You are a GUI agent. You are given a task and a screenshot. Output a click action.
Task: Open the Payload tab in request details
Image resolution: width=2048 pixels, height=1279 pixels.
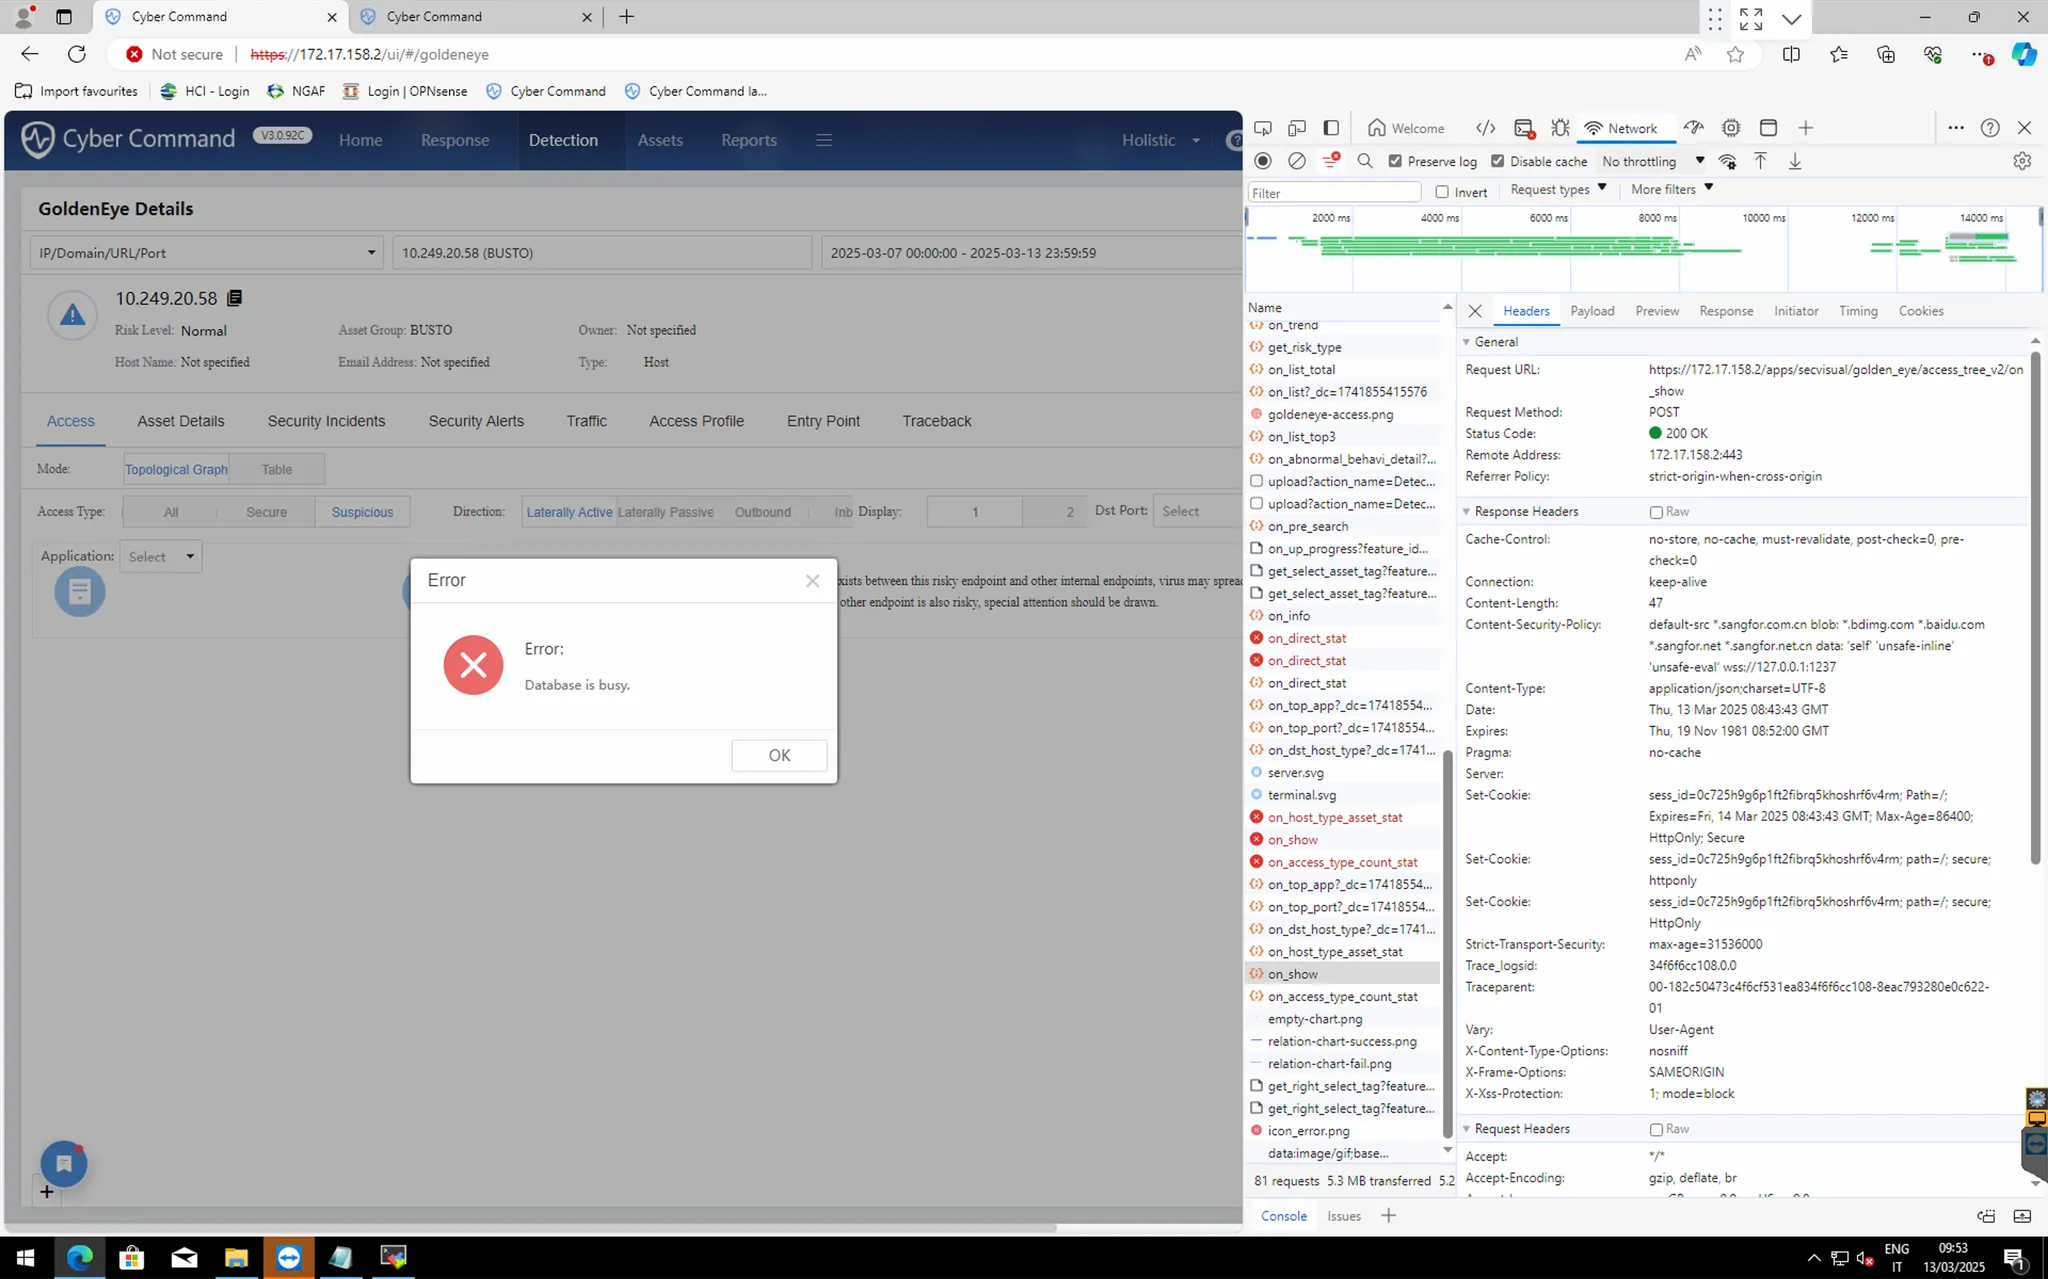1592,311
